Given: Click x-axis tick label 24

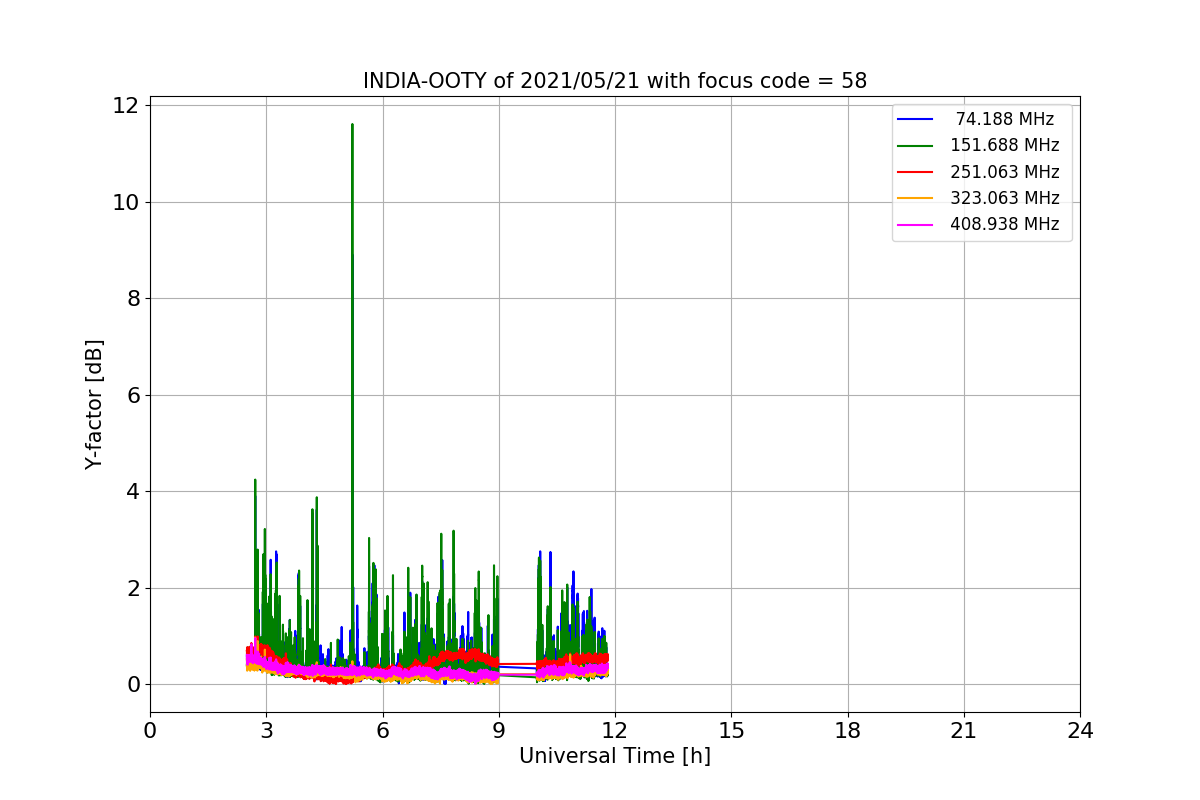Looking at the screenshot, I should (1080, 731).
